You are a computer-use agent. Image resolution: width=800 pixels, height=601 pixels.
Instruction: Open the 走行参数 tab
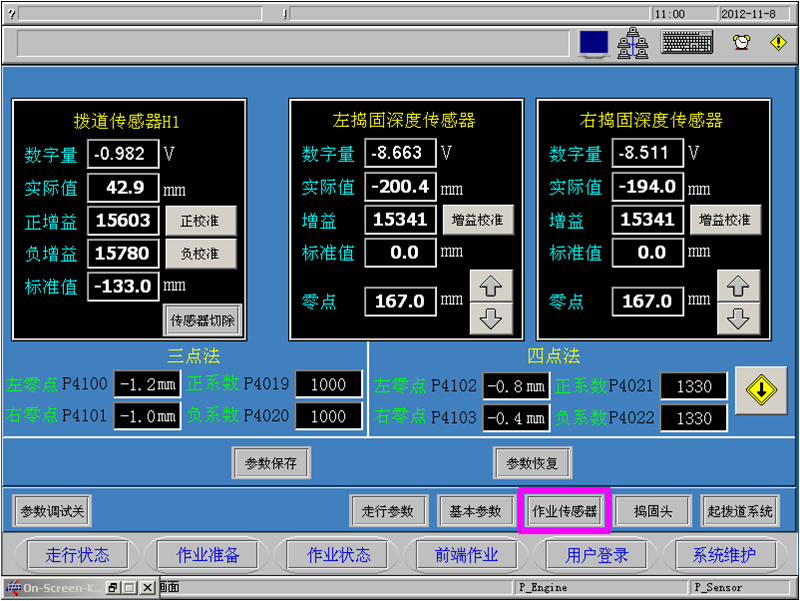[388, 511]
